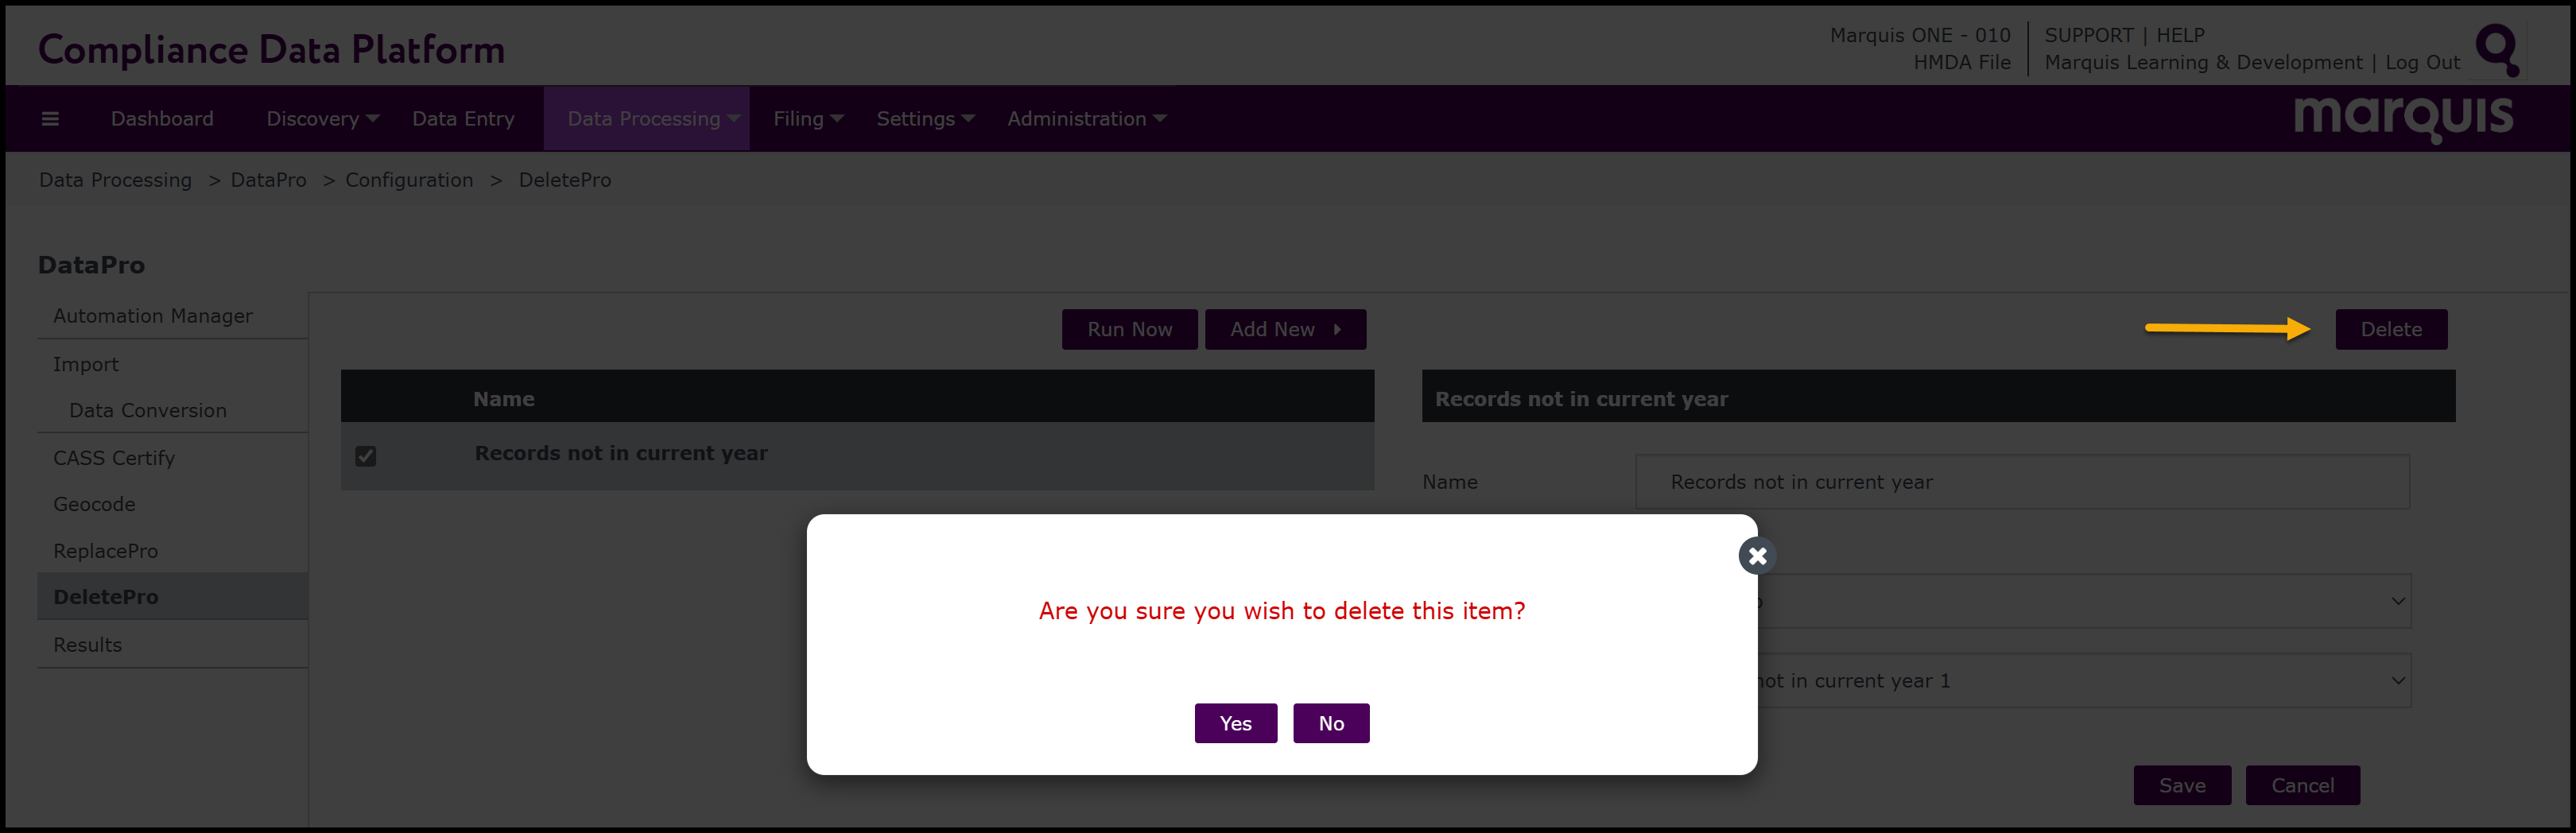The height and width of the screenshot is (833, 2576).
Task: Expand the Administration menu
Action: tap(1086, 119)
